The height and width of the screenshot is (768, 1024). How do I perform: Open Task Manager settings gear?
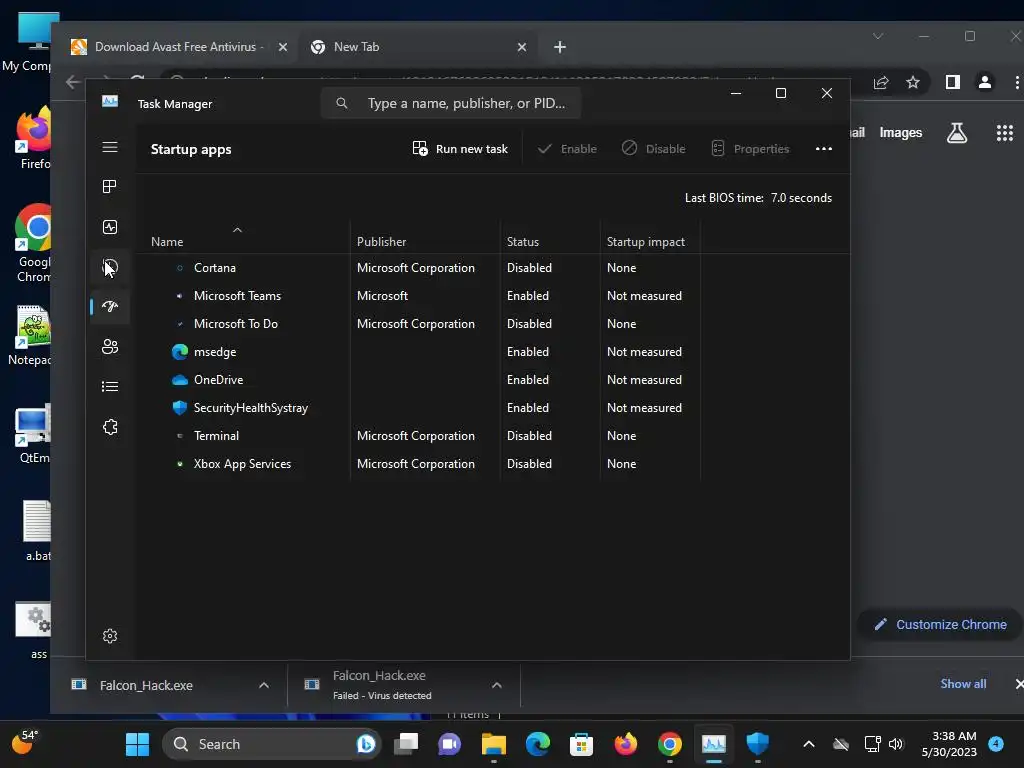pos(110,636)
